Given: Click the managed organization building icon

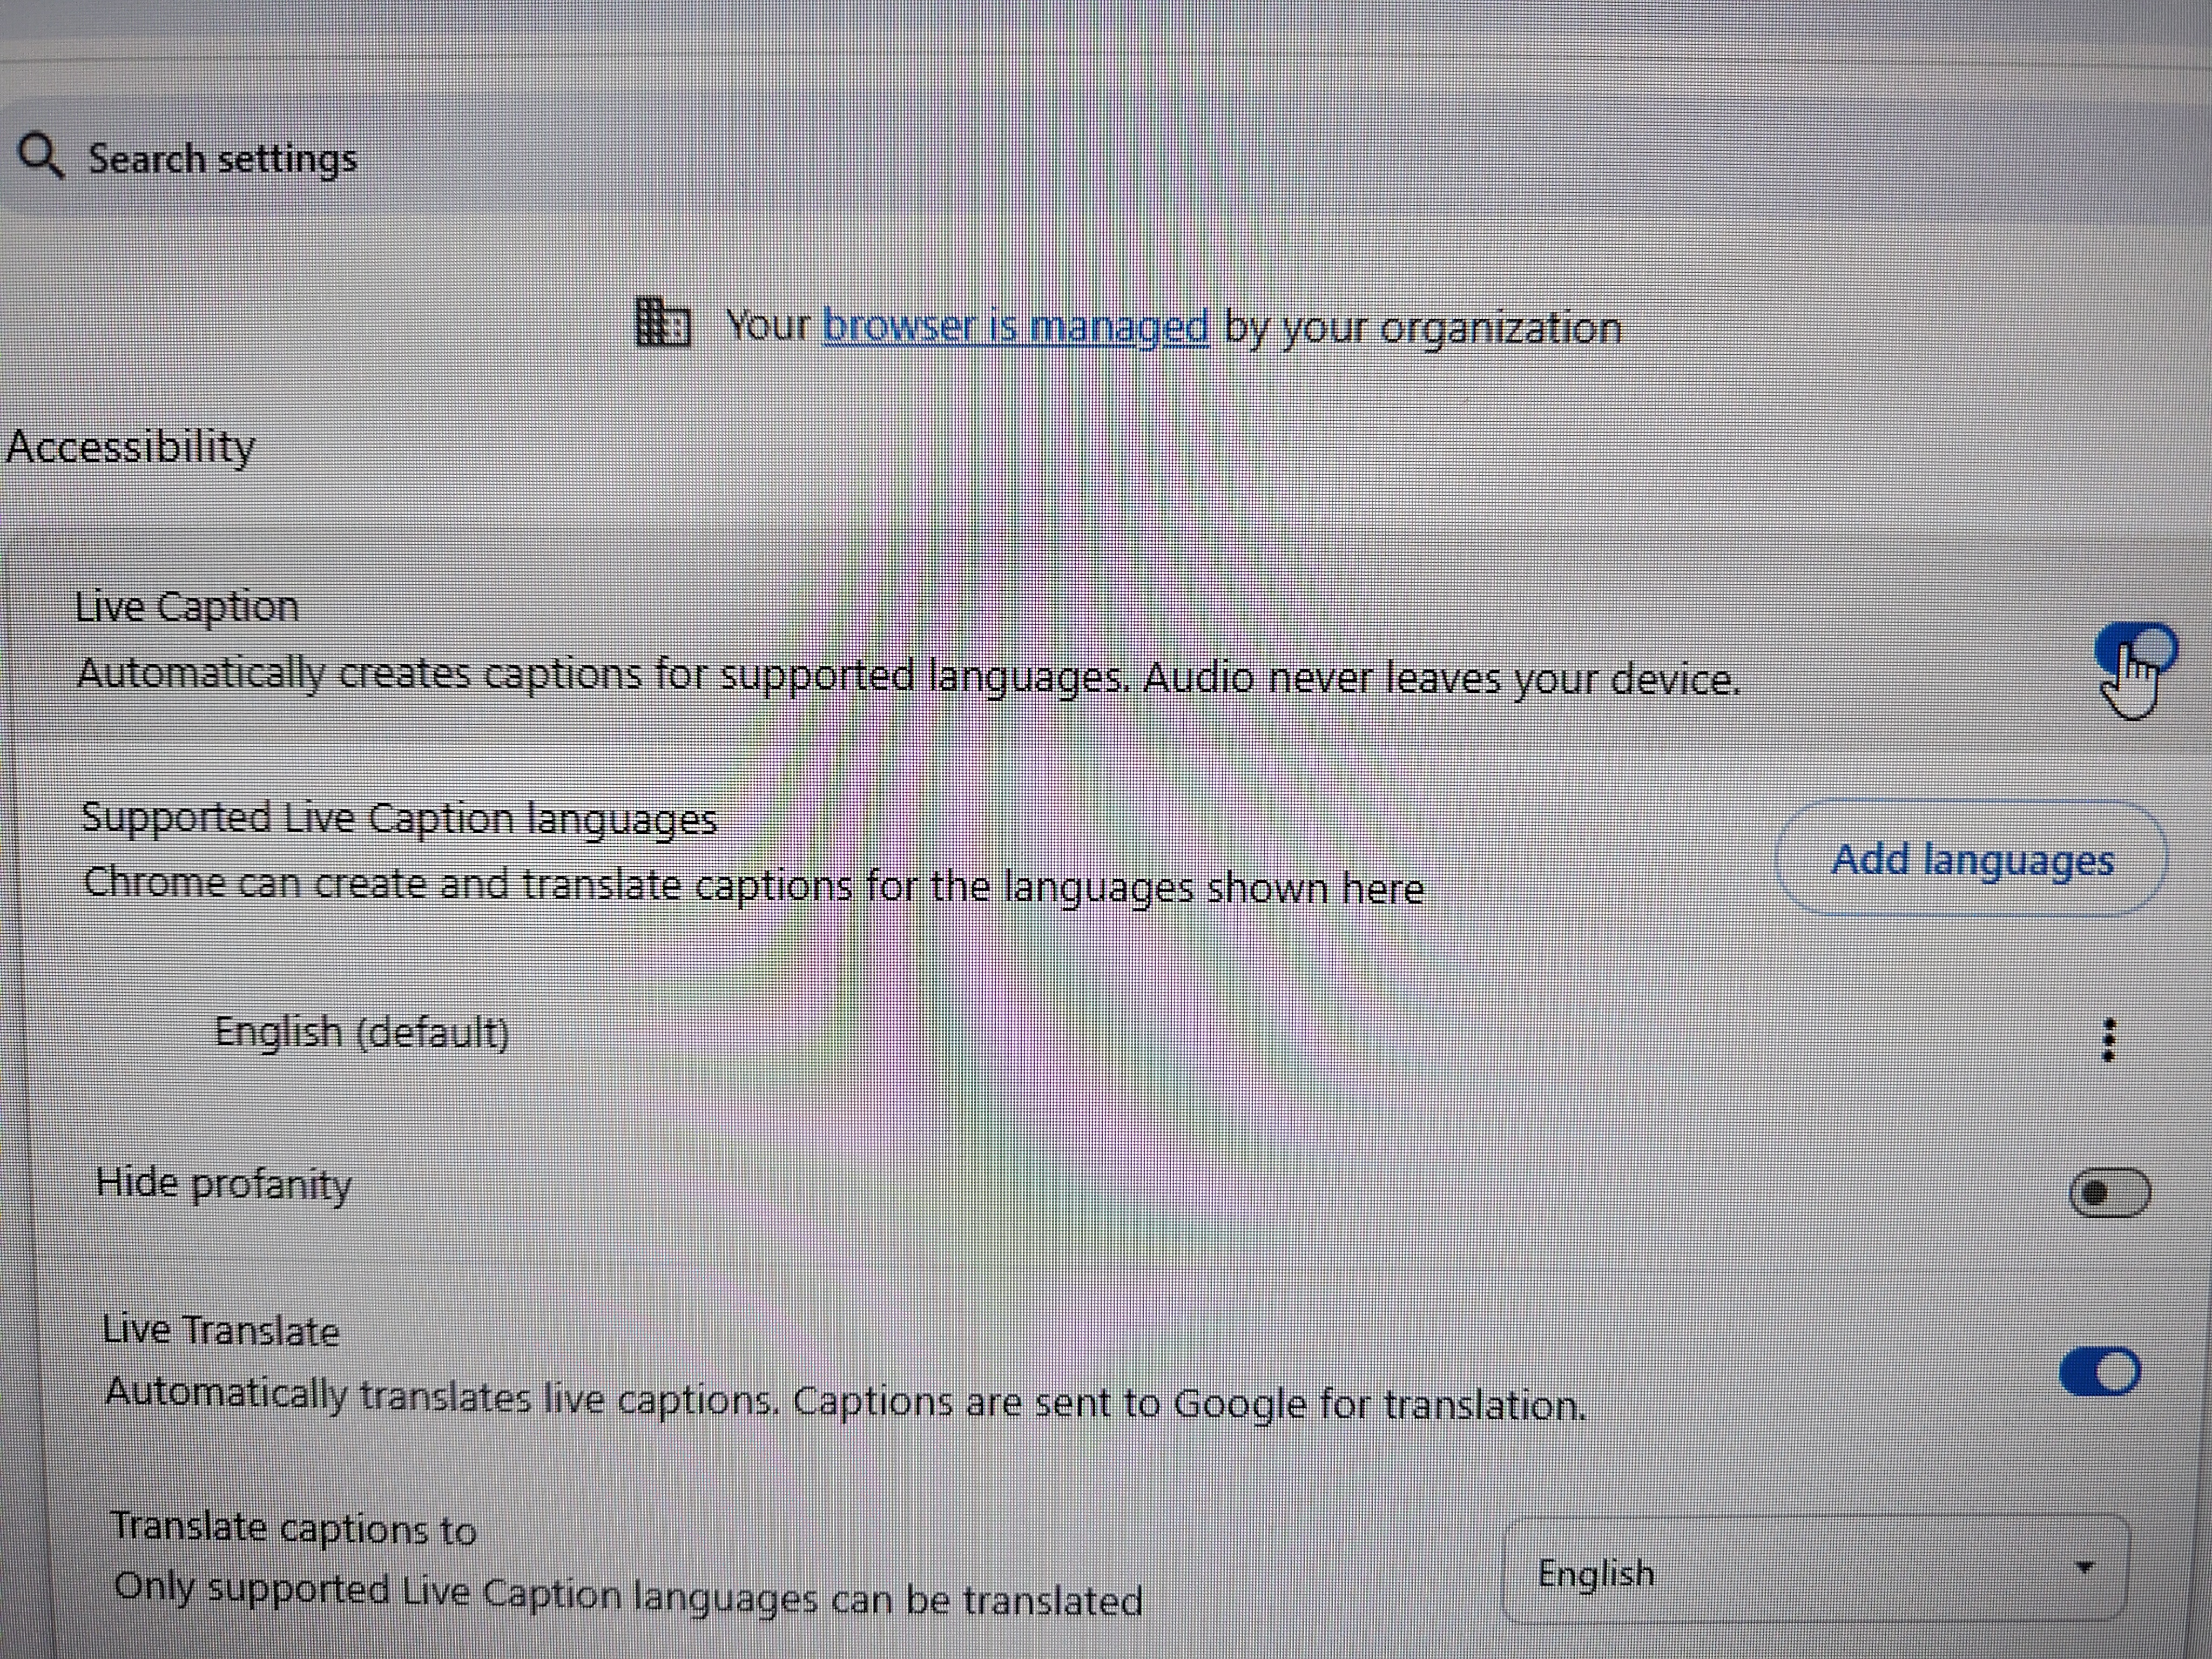Looking at the screenshot, I should [663, 322].
